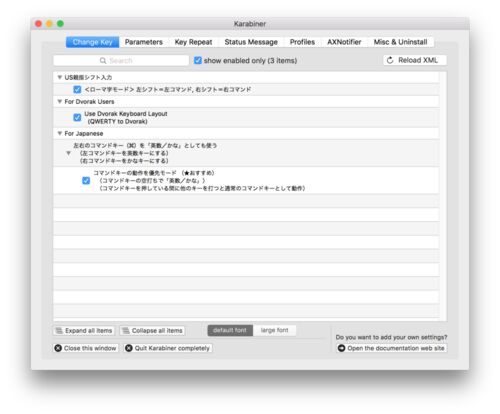The image size is (500, 414).
Task: Select the For Dvorak Users label
Action: 89,101
